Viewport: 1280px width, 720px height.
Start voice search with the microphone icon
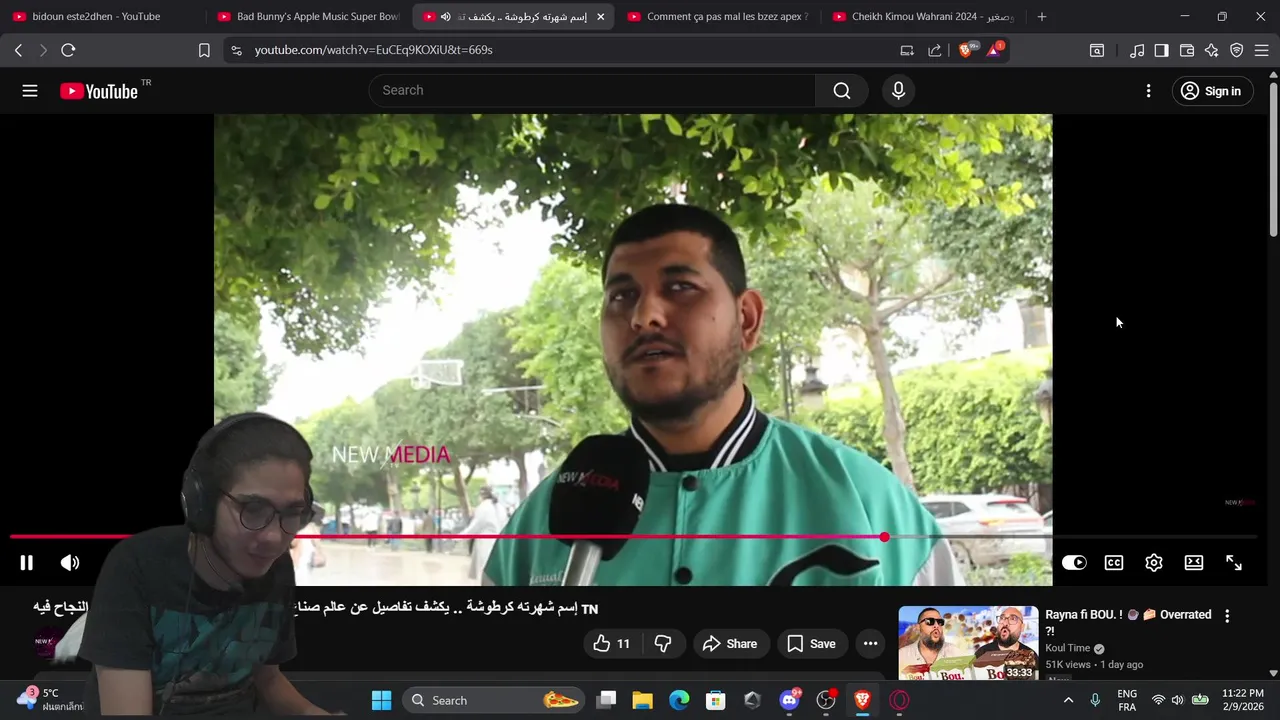898,91
